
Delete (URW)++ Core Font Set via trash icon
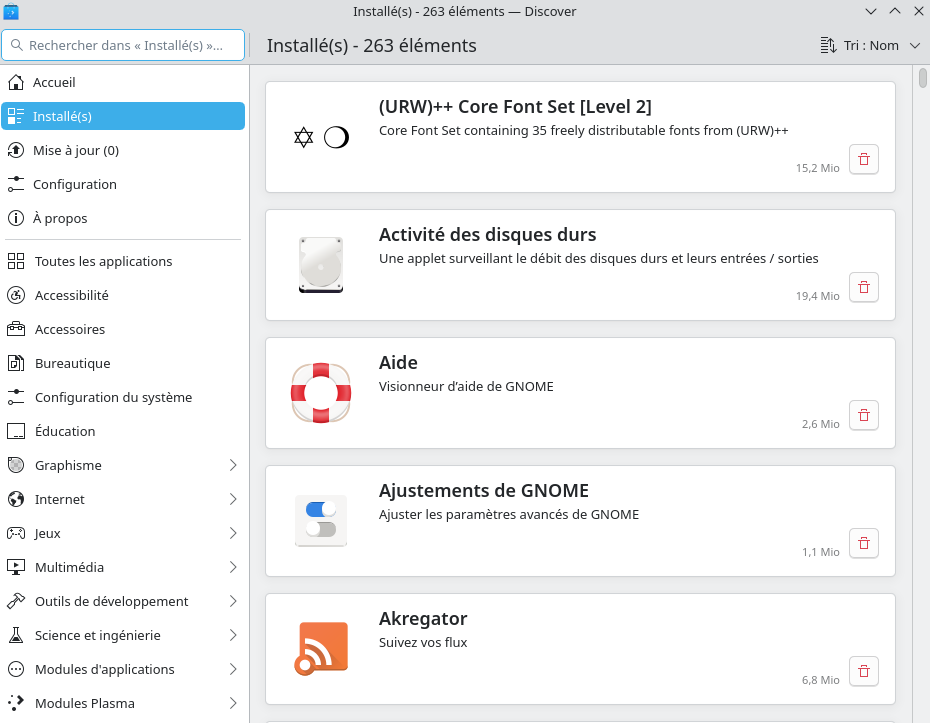[864, 159]
